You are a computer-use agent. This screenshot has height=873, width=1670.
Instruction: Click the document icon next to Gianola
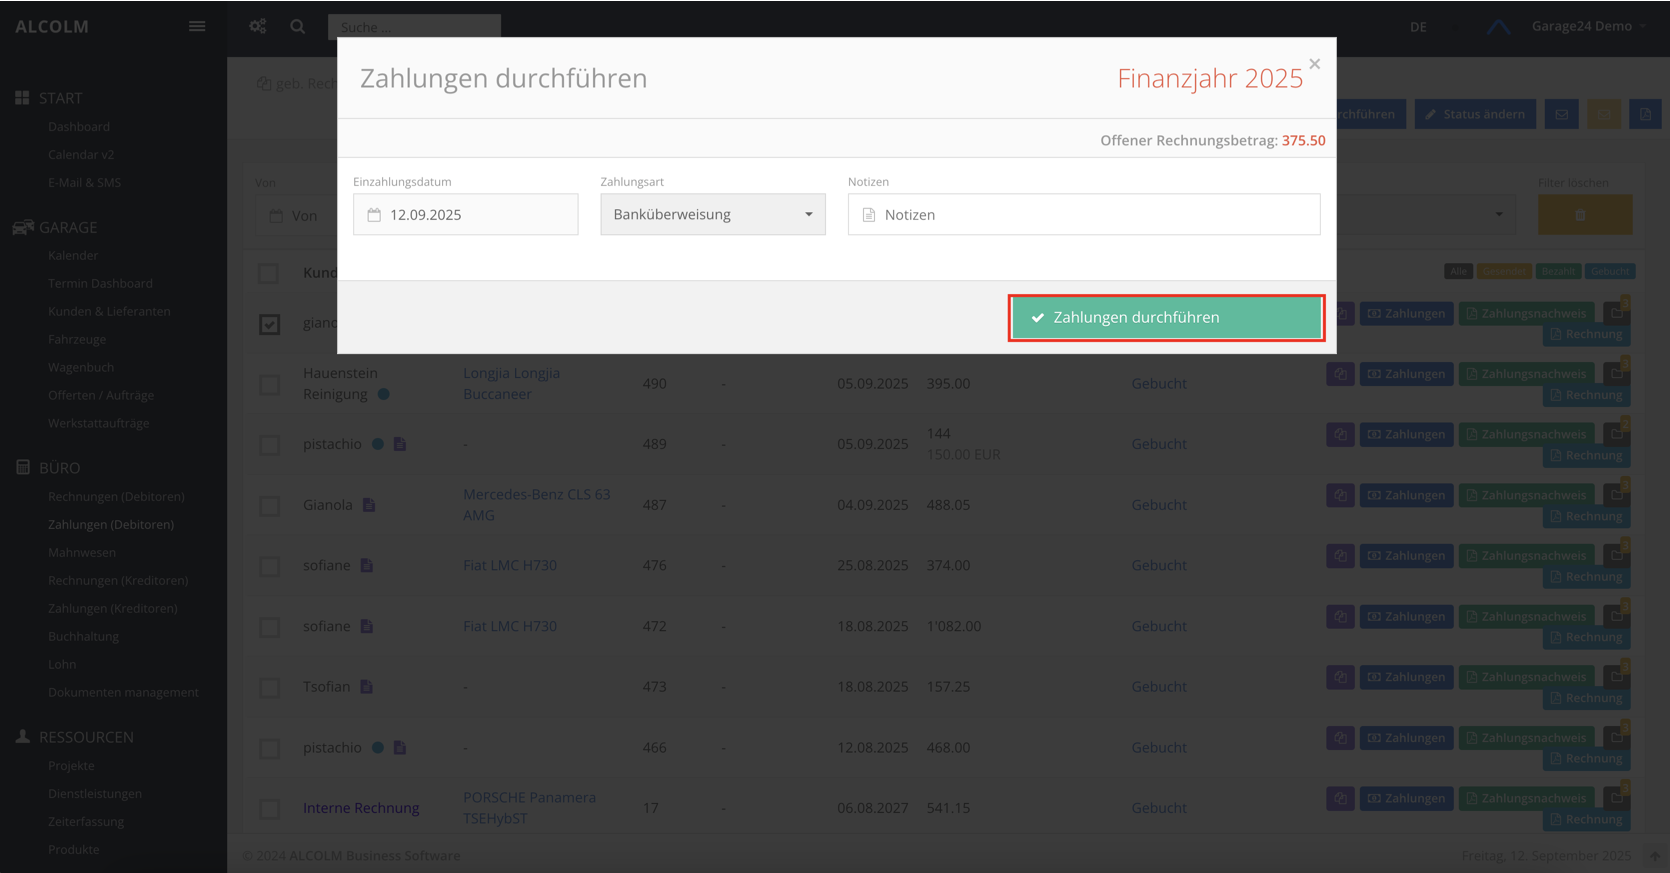[369, 505]
